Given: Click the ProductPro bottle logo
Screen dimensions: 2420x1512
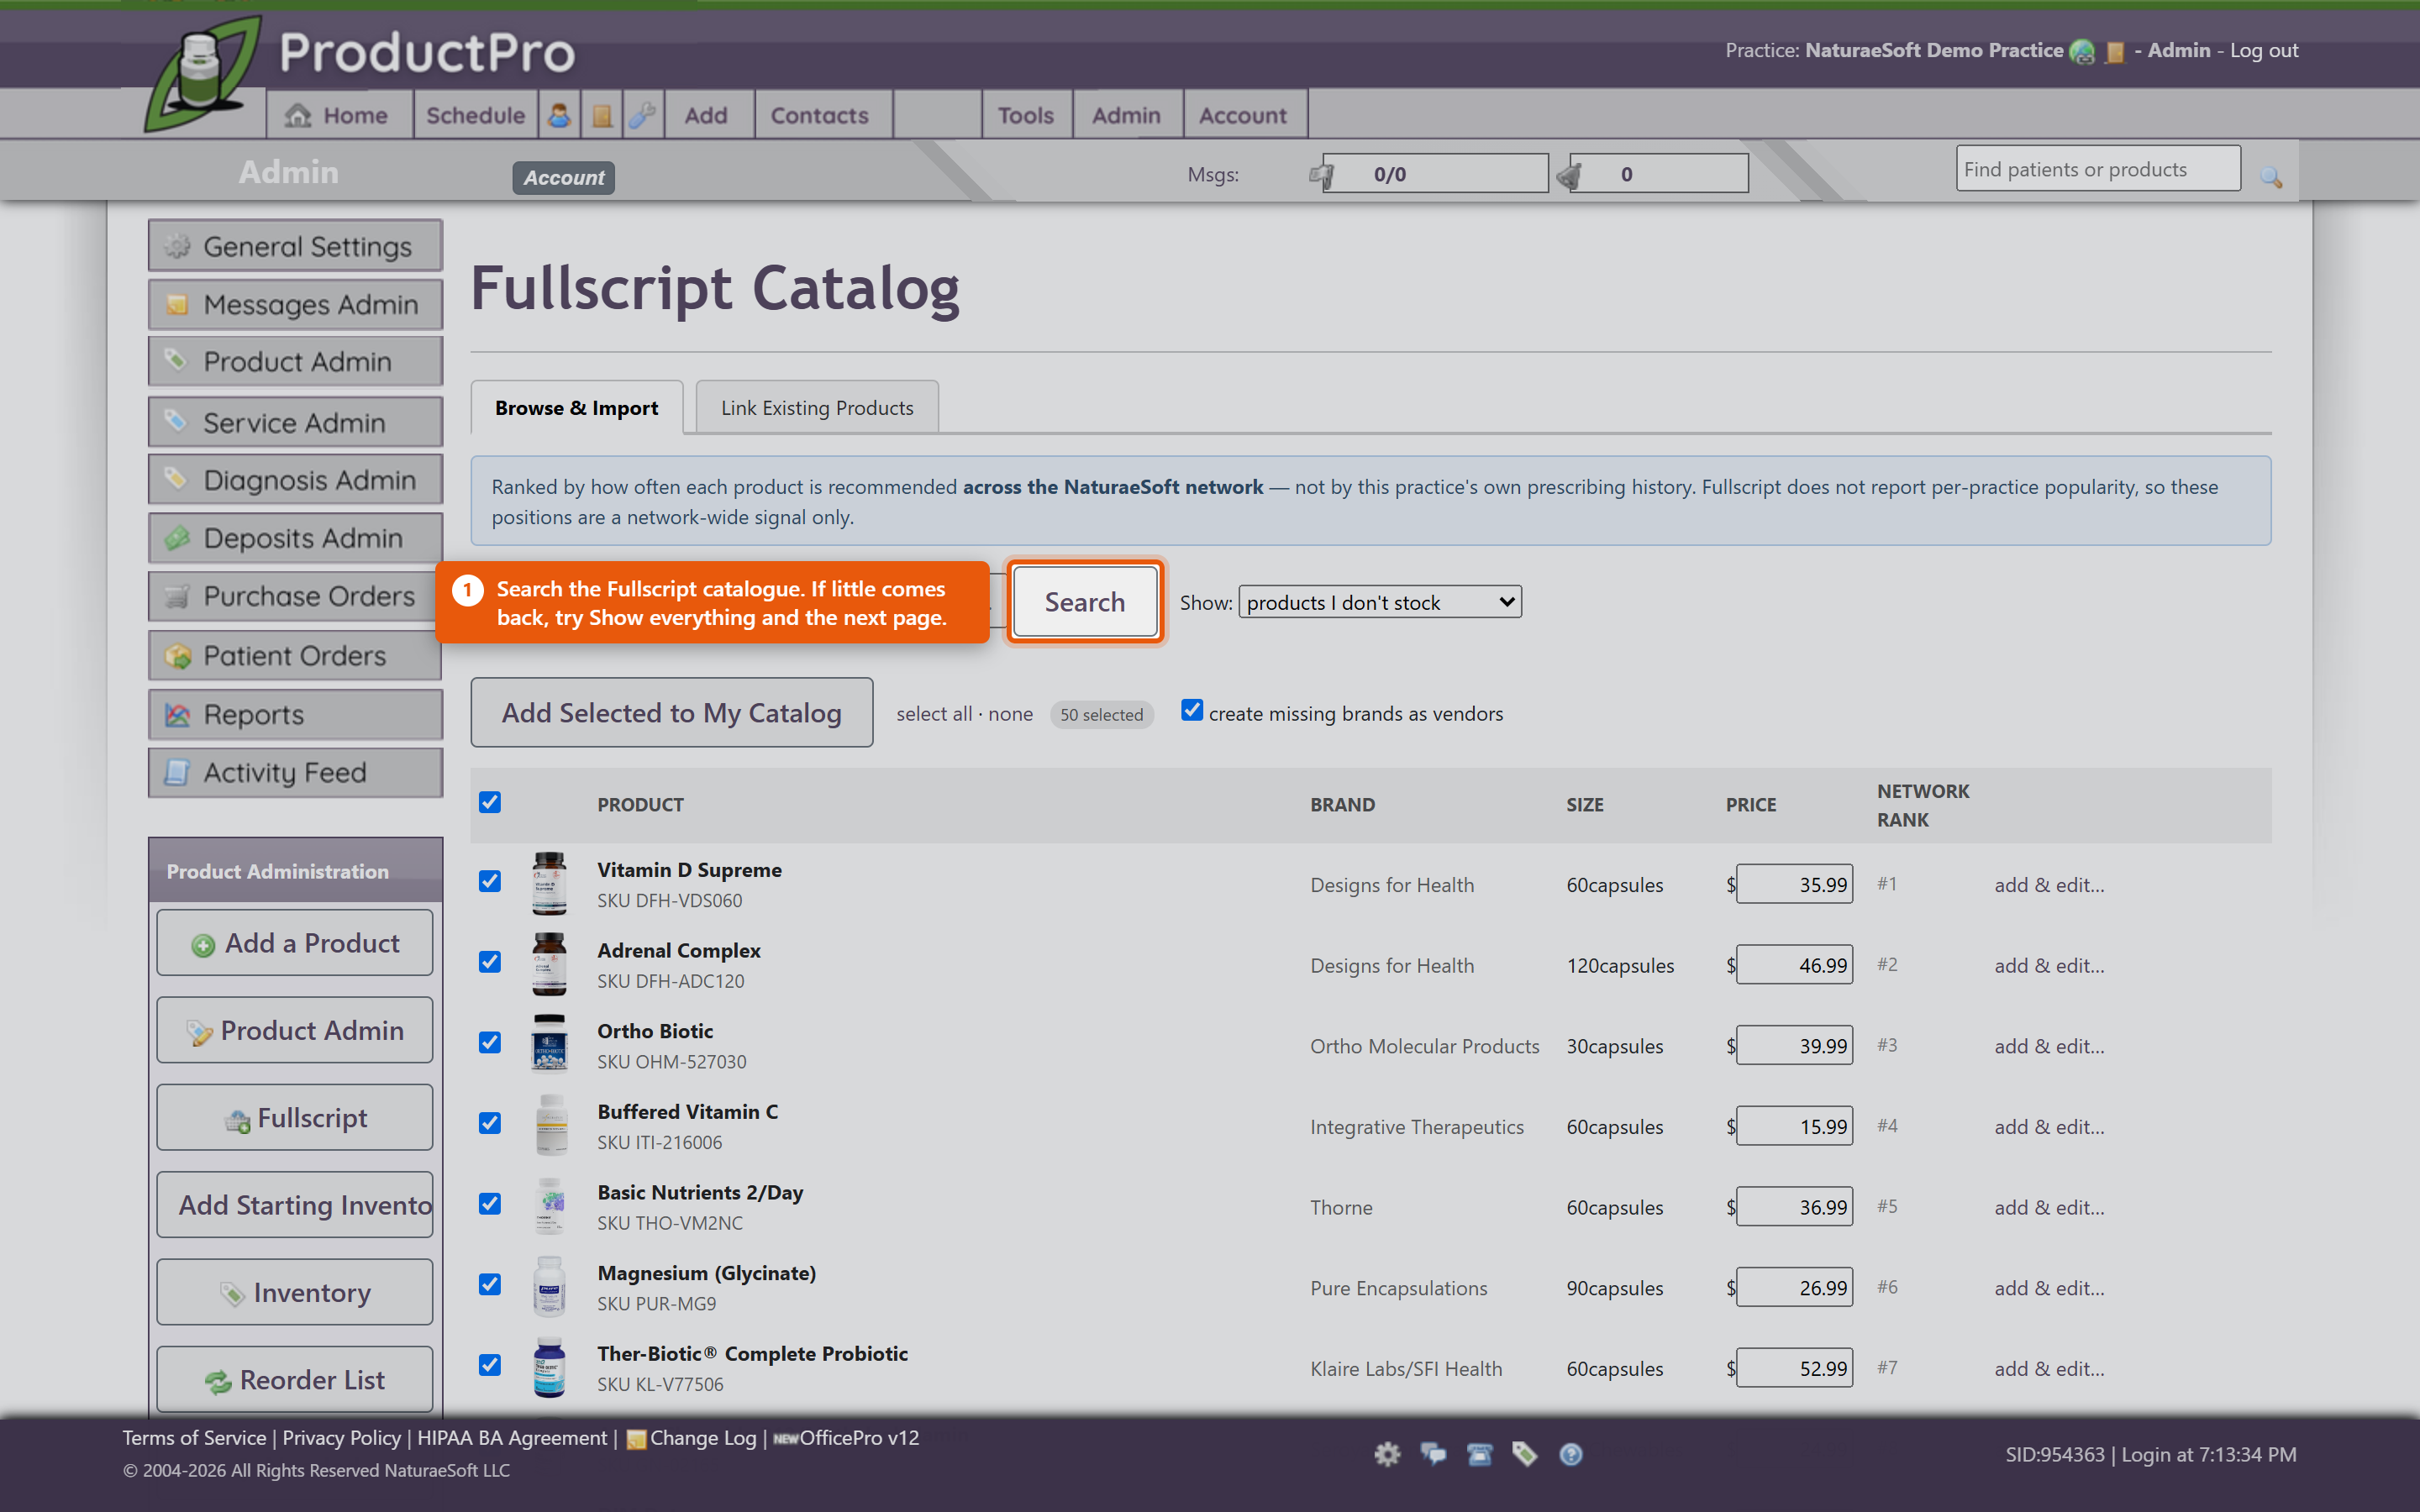Looking at the screenshot, I should pos(203,73).
